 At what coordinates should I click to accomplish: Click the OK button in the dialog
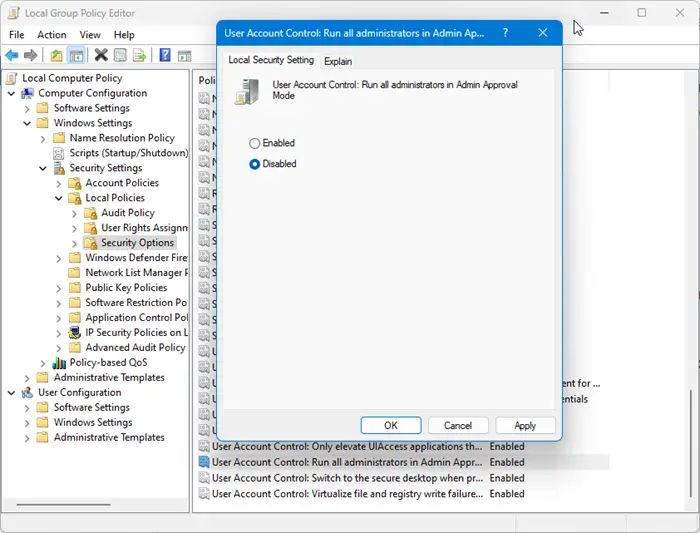click(391, 425)
